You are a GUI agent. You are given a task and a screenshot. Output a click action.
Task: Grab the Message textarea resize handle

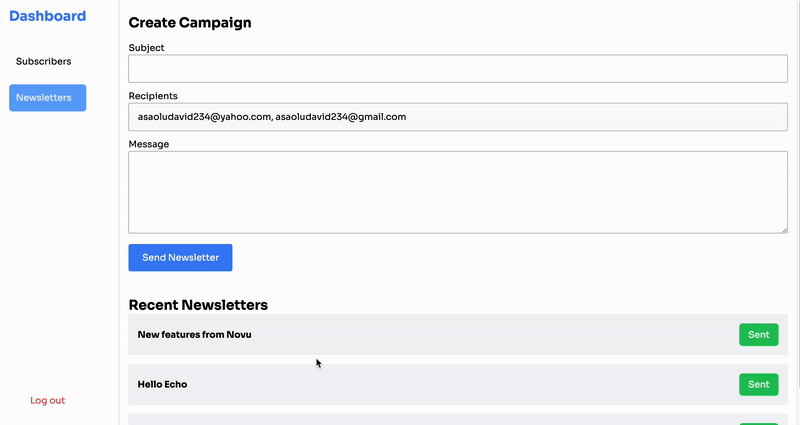click(x=783, y=229)
